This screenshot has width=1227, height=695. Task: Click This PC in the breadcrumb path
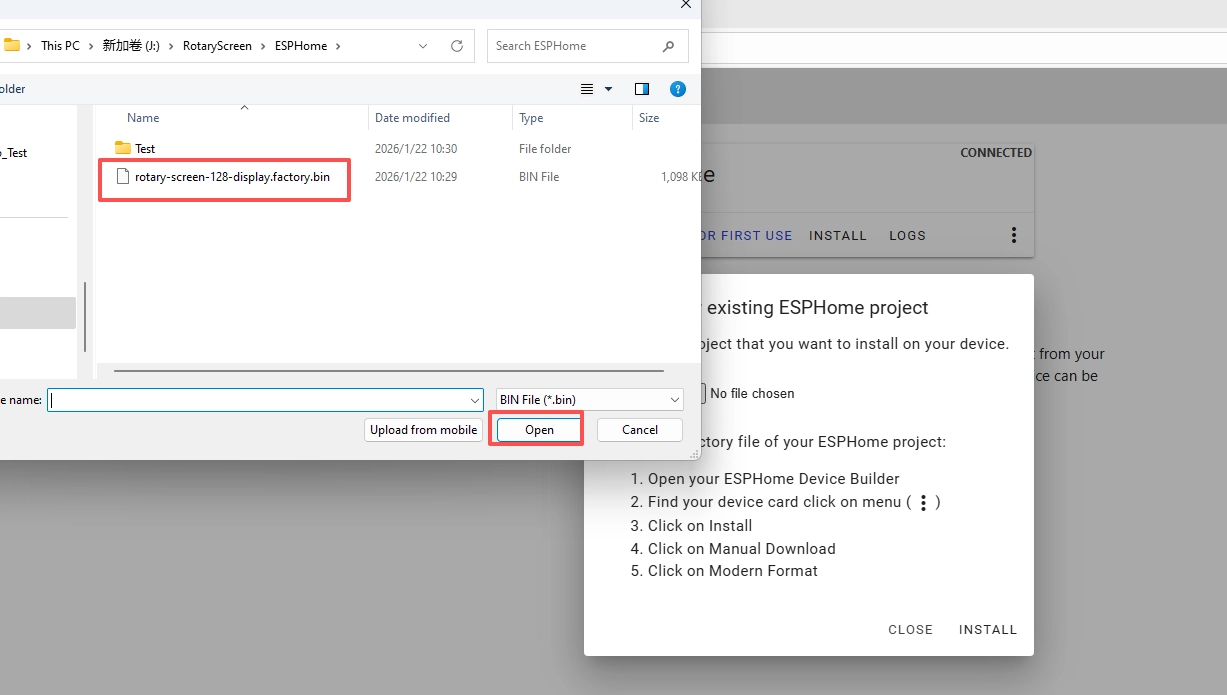point(60,46)
